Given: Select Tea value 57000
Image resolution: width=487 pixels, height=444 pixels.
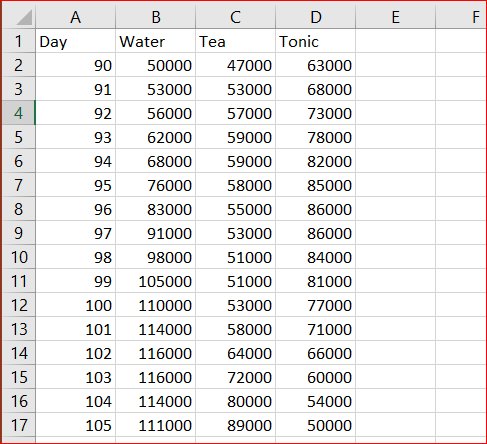Looking at the screenshot, I should point(236,113).
